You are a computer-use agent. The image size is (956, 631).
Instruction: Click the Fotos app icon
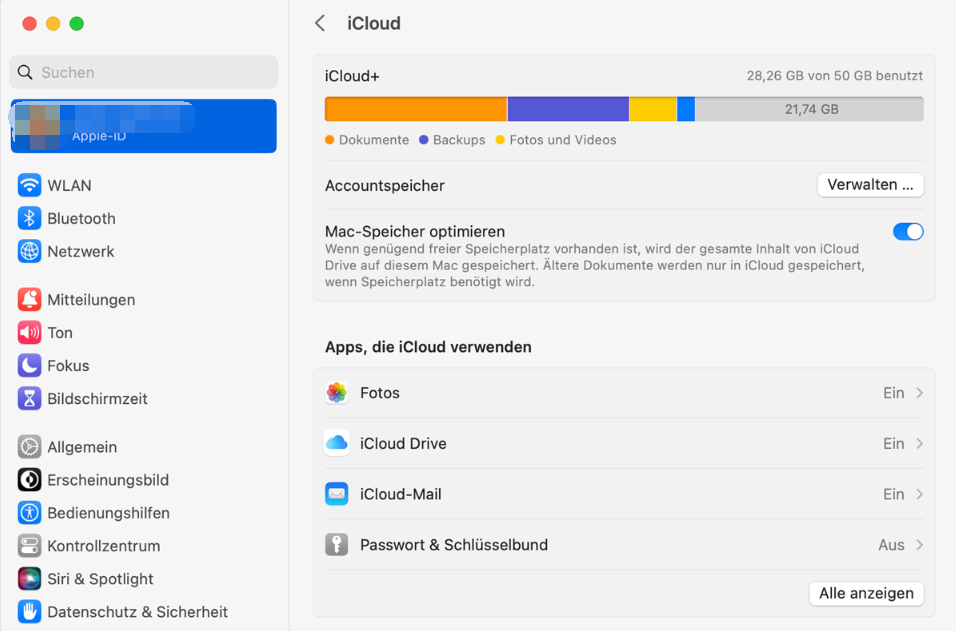point(336,392)
